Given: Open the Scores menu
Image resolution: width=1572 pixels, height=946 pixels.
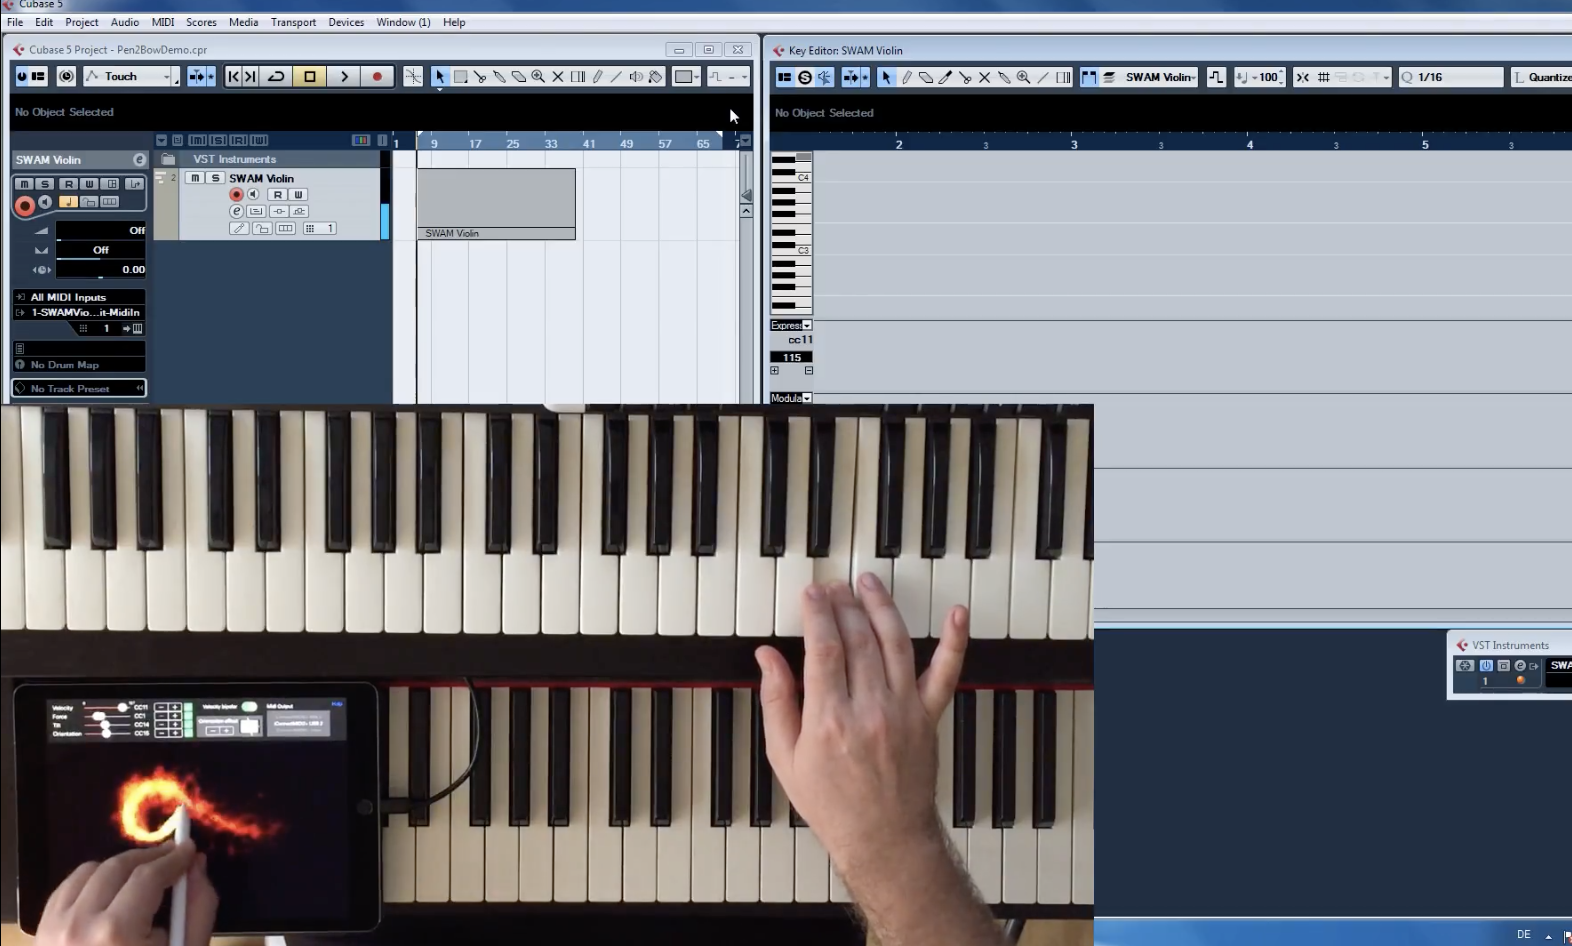Looking at the screenshot, I should point(201,22).
